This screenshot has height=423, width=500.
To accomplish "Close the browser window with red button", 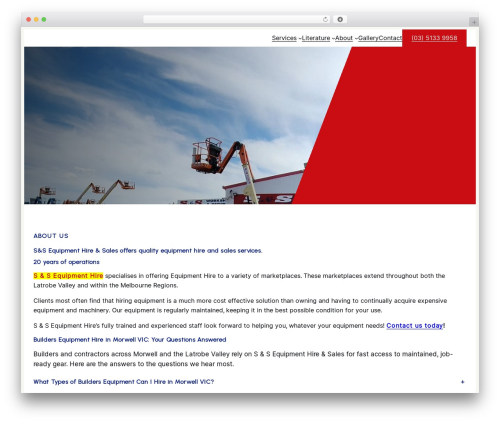I will (29, 20).
